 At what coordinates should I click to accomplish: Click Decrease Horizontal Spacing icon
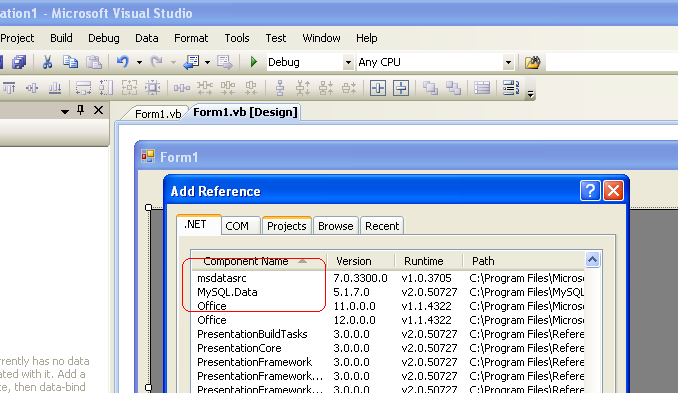click(228, 88)
